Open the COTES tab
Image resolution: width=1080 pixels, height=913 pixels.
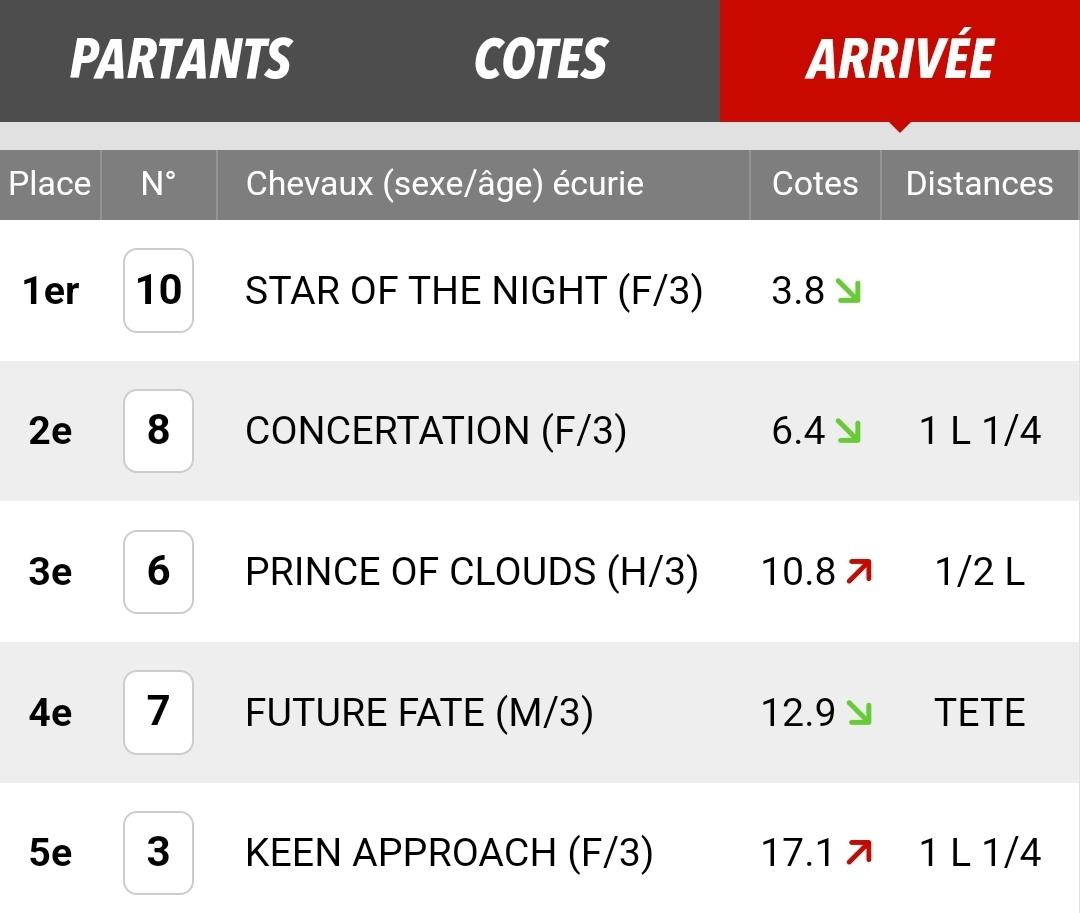pos(541,60)
